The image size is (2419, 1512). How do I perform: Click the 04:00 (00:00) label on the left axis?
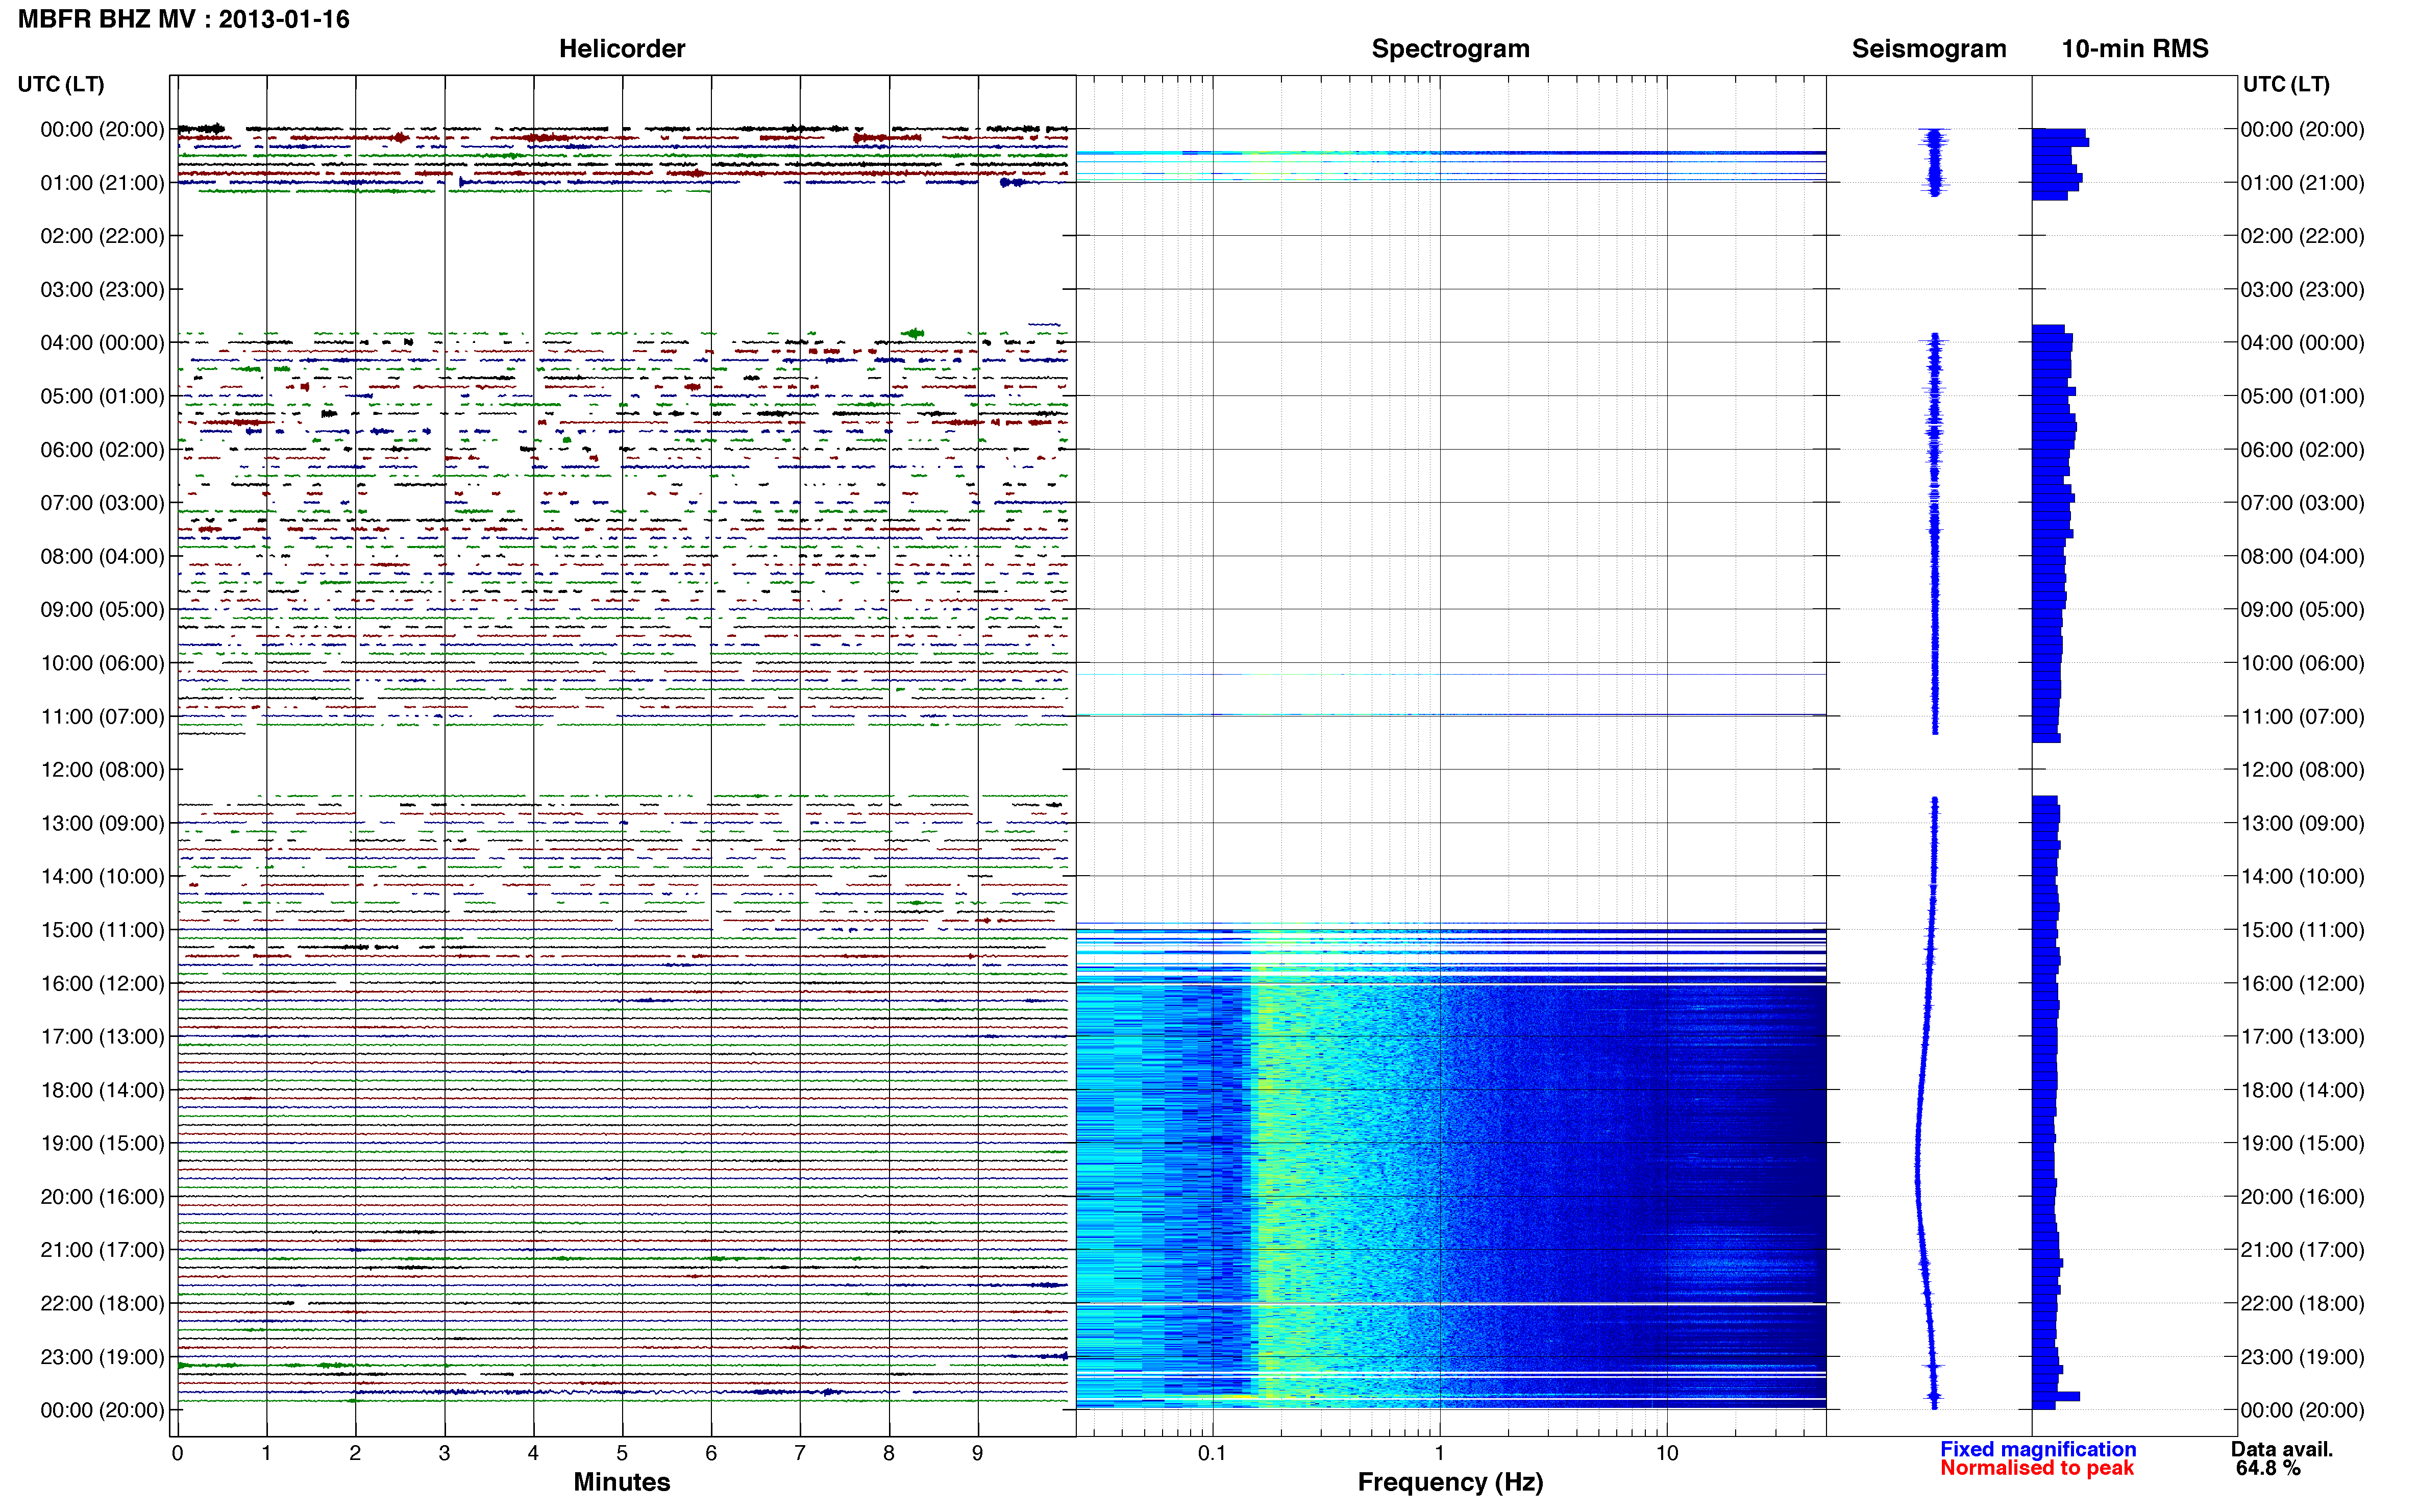click(102, 343)
